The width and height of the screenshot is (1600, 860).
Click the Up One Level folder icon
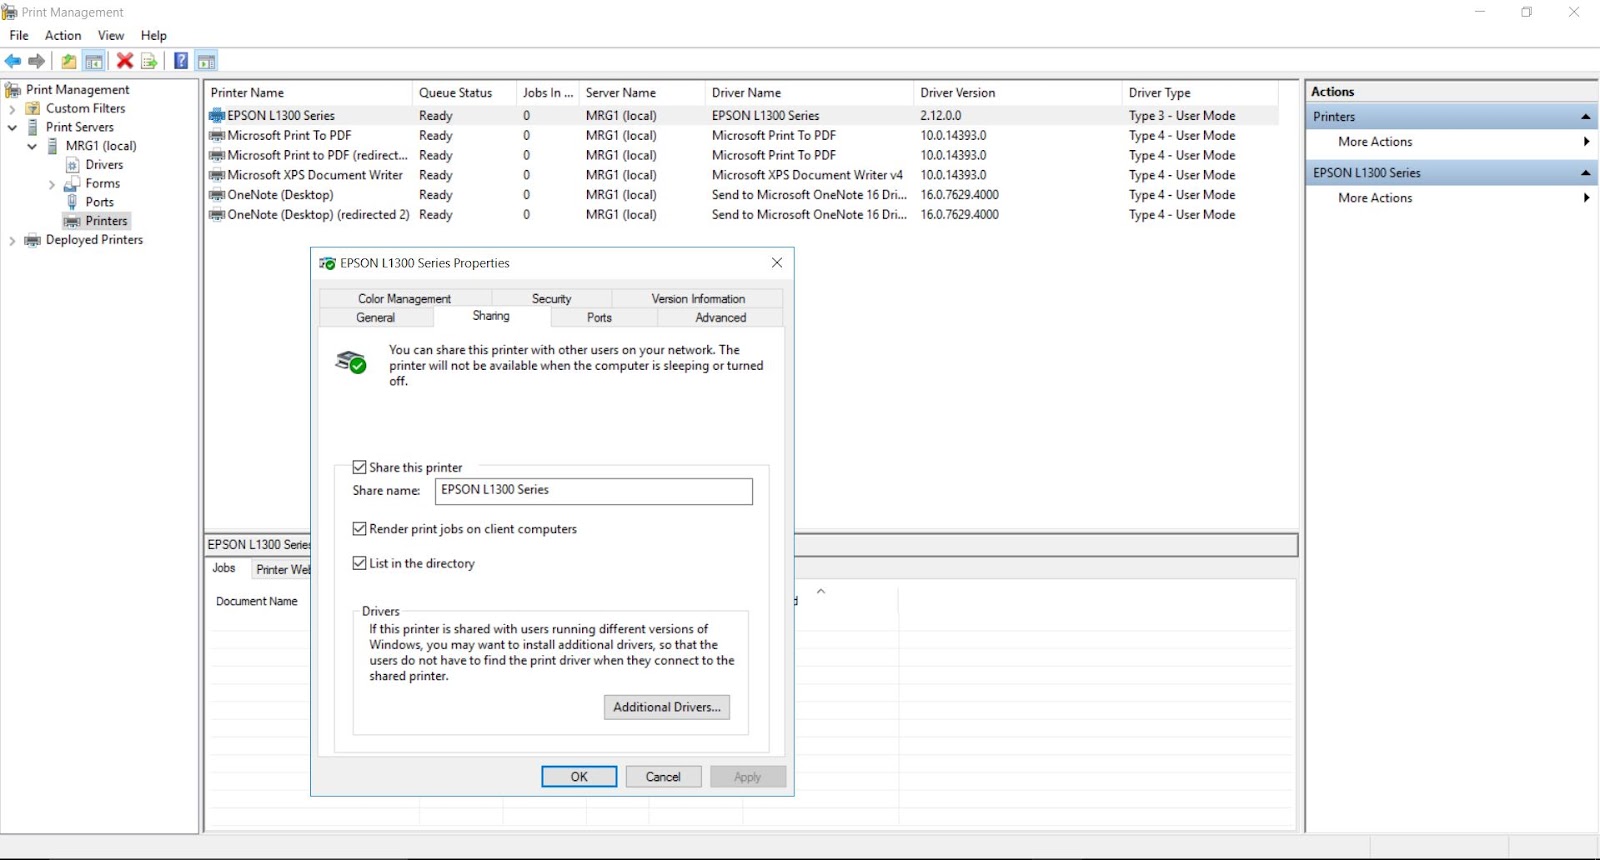click(68, 61)
